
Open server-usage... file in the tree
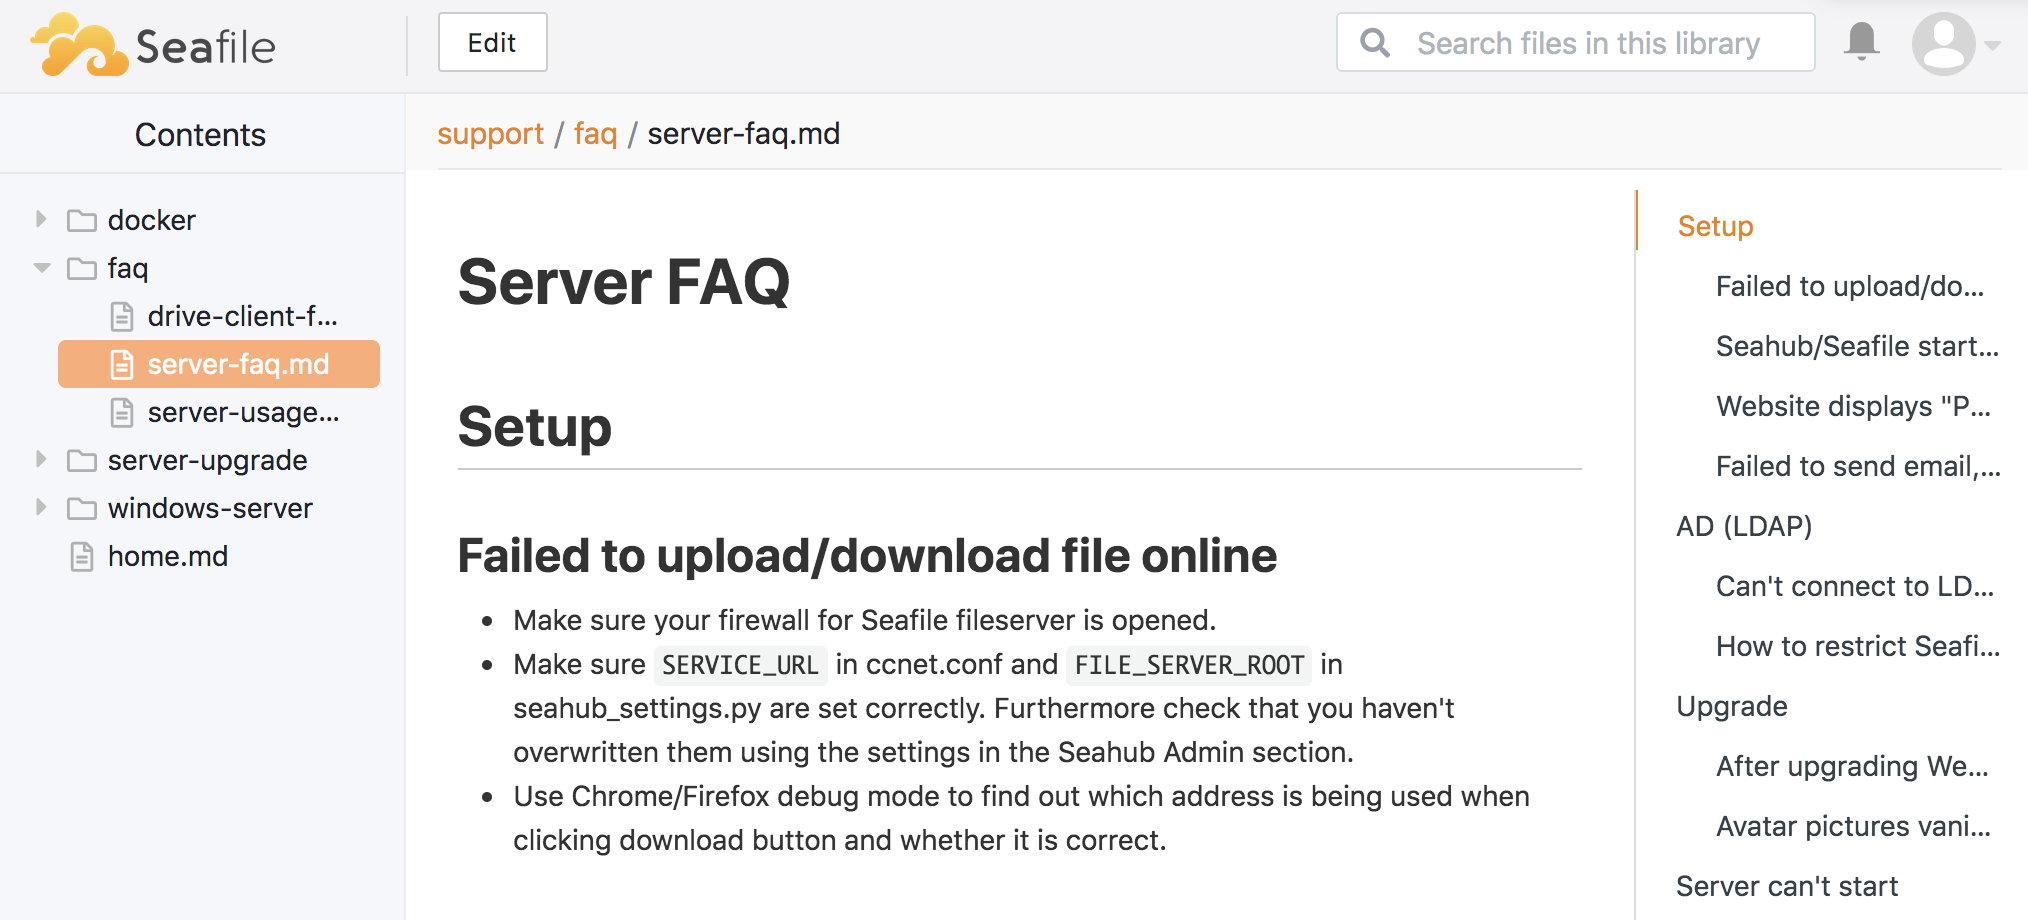click(243, 413)
